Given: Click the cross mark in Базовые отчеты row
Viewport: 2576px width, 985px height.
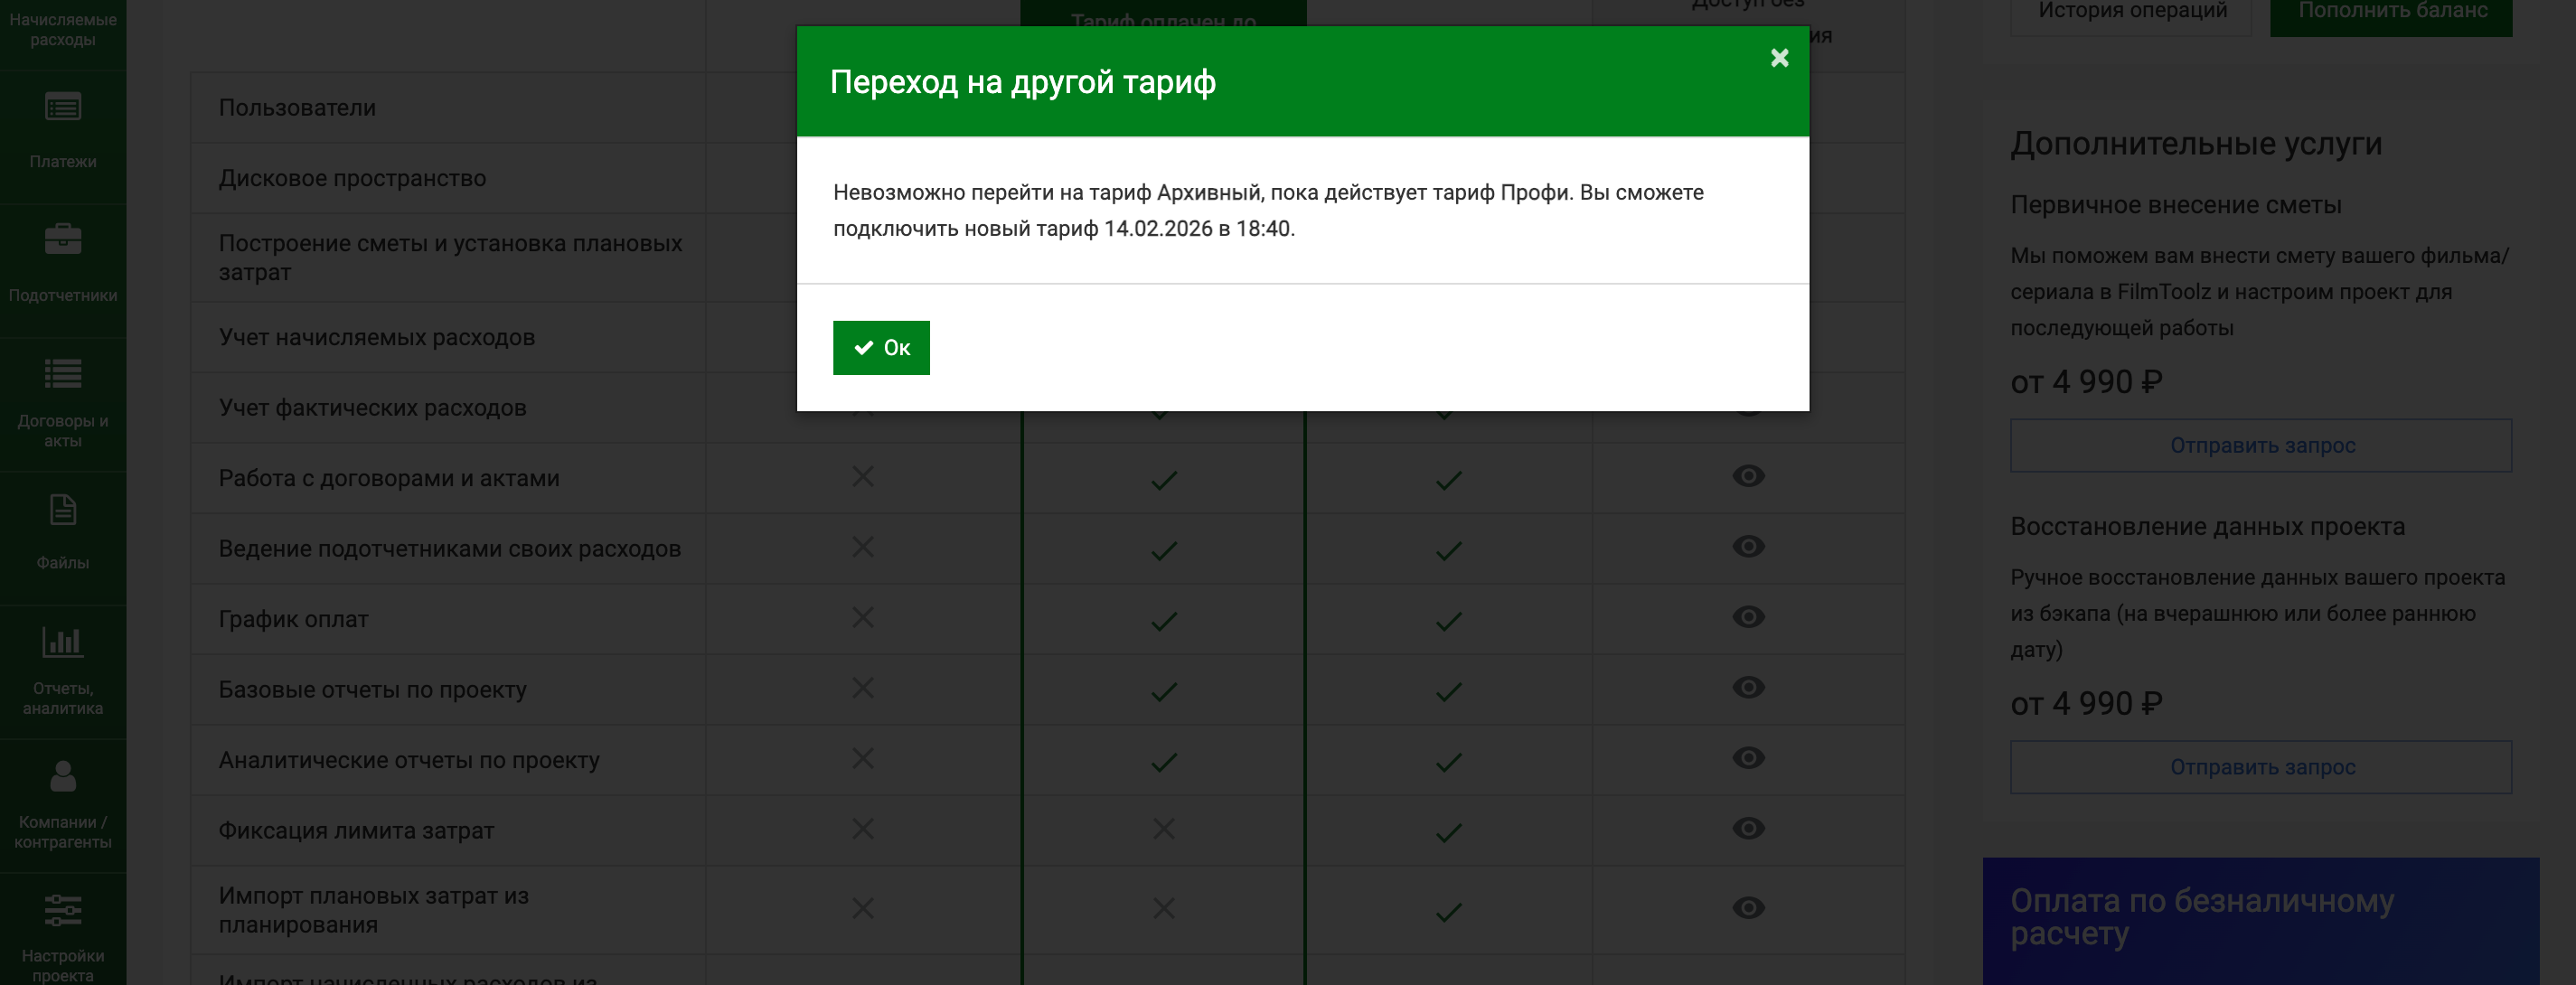Looking at the screenshot, I should click(863, 688).
